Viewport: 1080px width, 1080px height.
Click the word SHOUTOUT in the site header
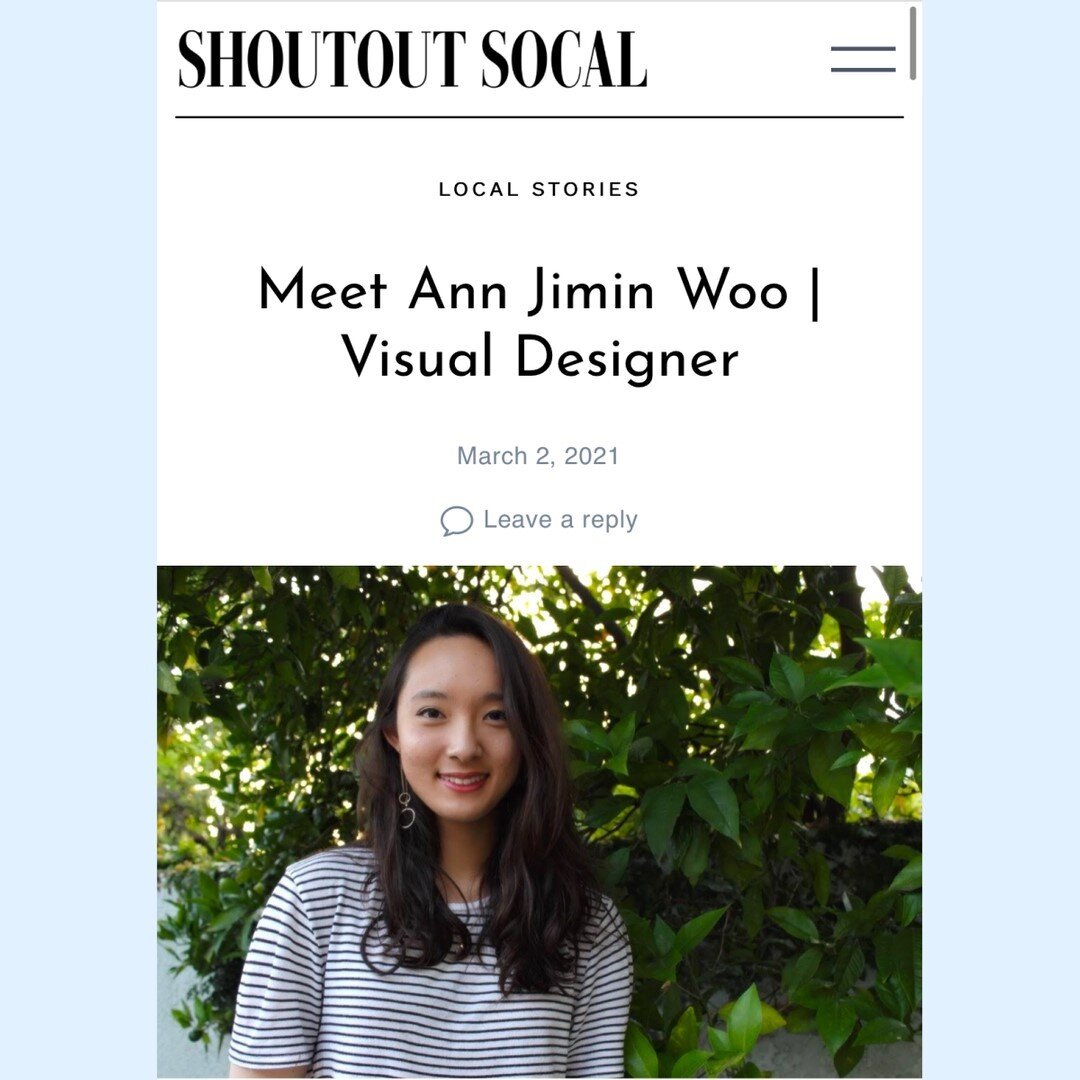click(322, 59)
